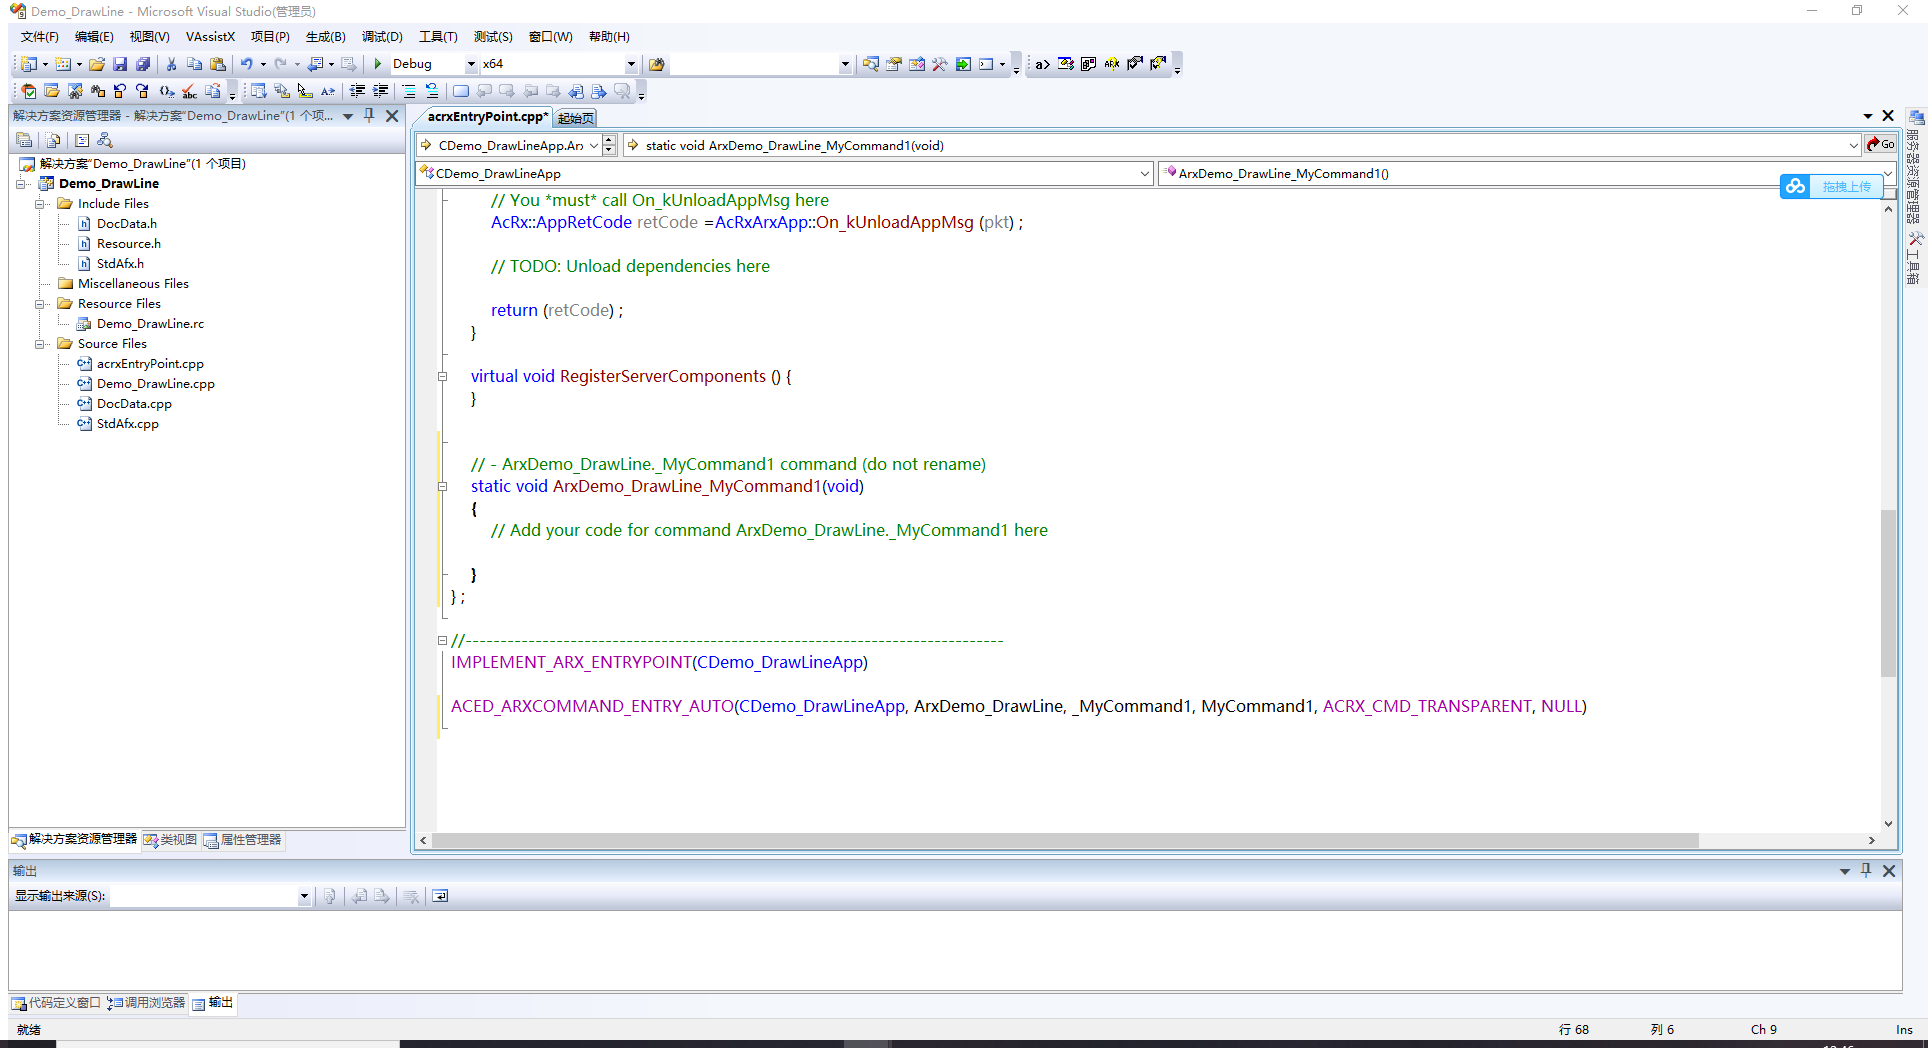This screenshot has height=1048, width=1928.
Task: Click the Copy toolbar icon
Action: click(195, 64)
